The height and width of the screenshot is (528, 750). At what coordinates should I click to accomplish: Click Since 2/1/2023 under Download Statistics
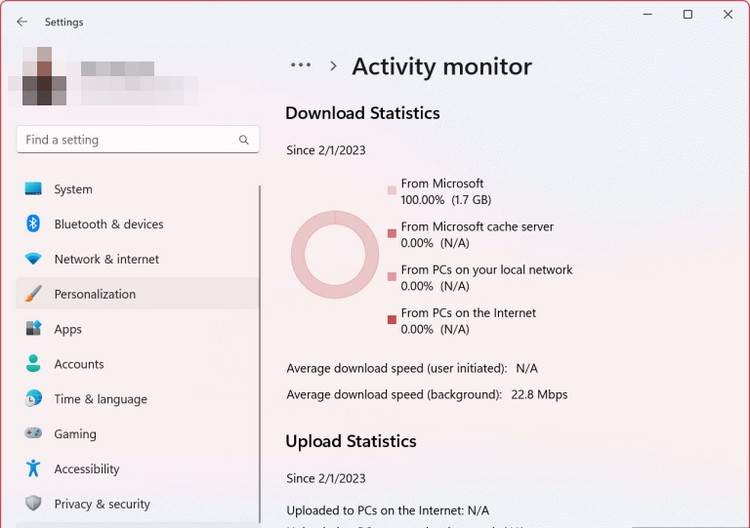click(326, 150)
